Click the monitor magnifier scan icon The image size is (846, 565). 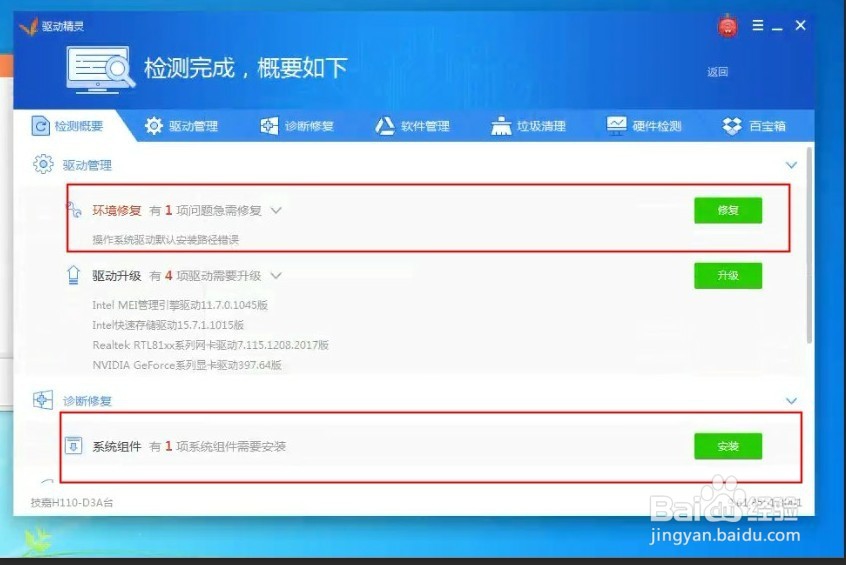[100, 69]
